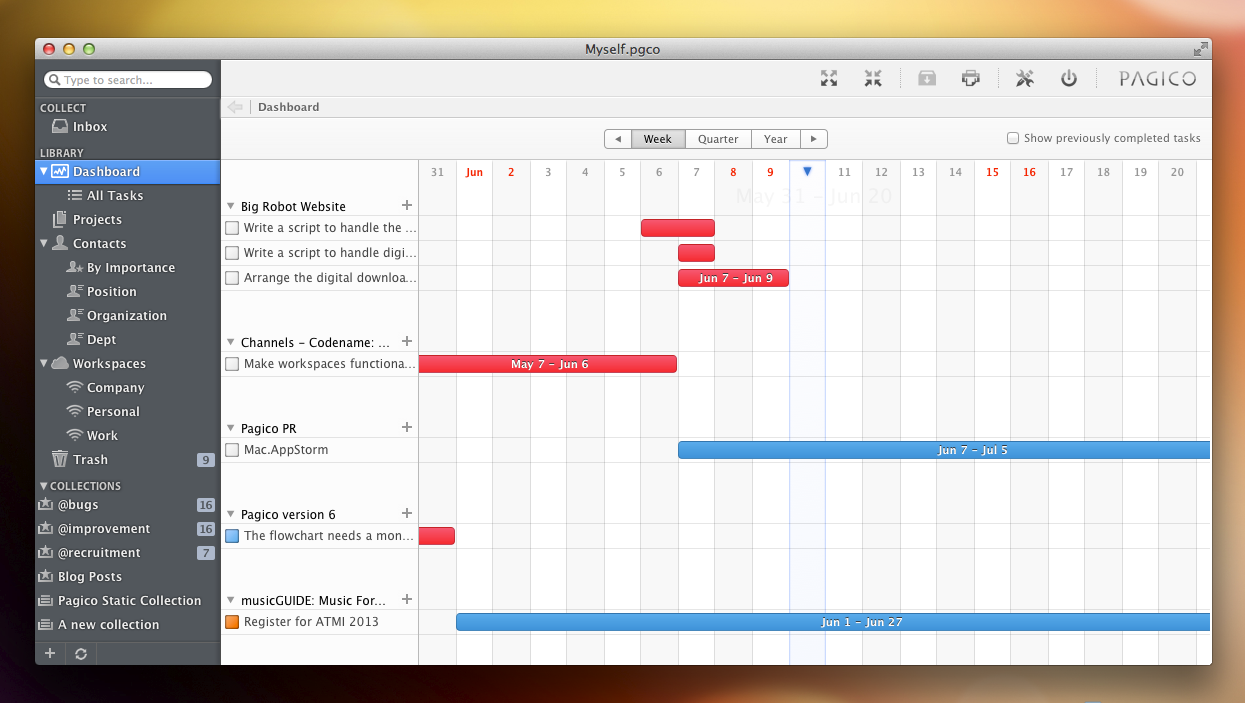Image resolution: width=1245 pixels, height=703 pixels.
Task: Add task to Pagico PR with plus
Action: point(407,427)
